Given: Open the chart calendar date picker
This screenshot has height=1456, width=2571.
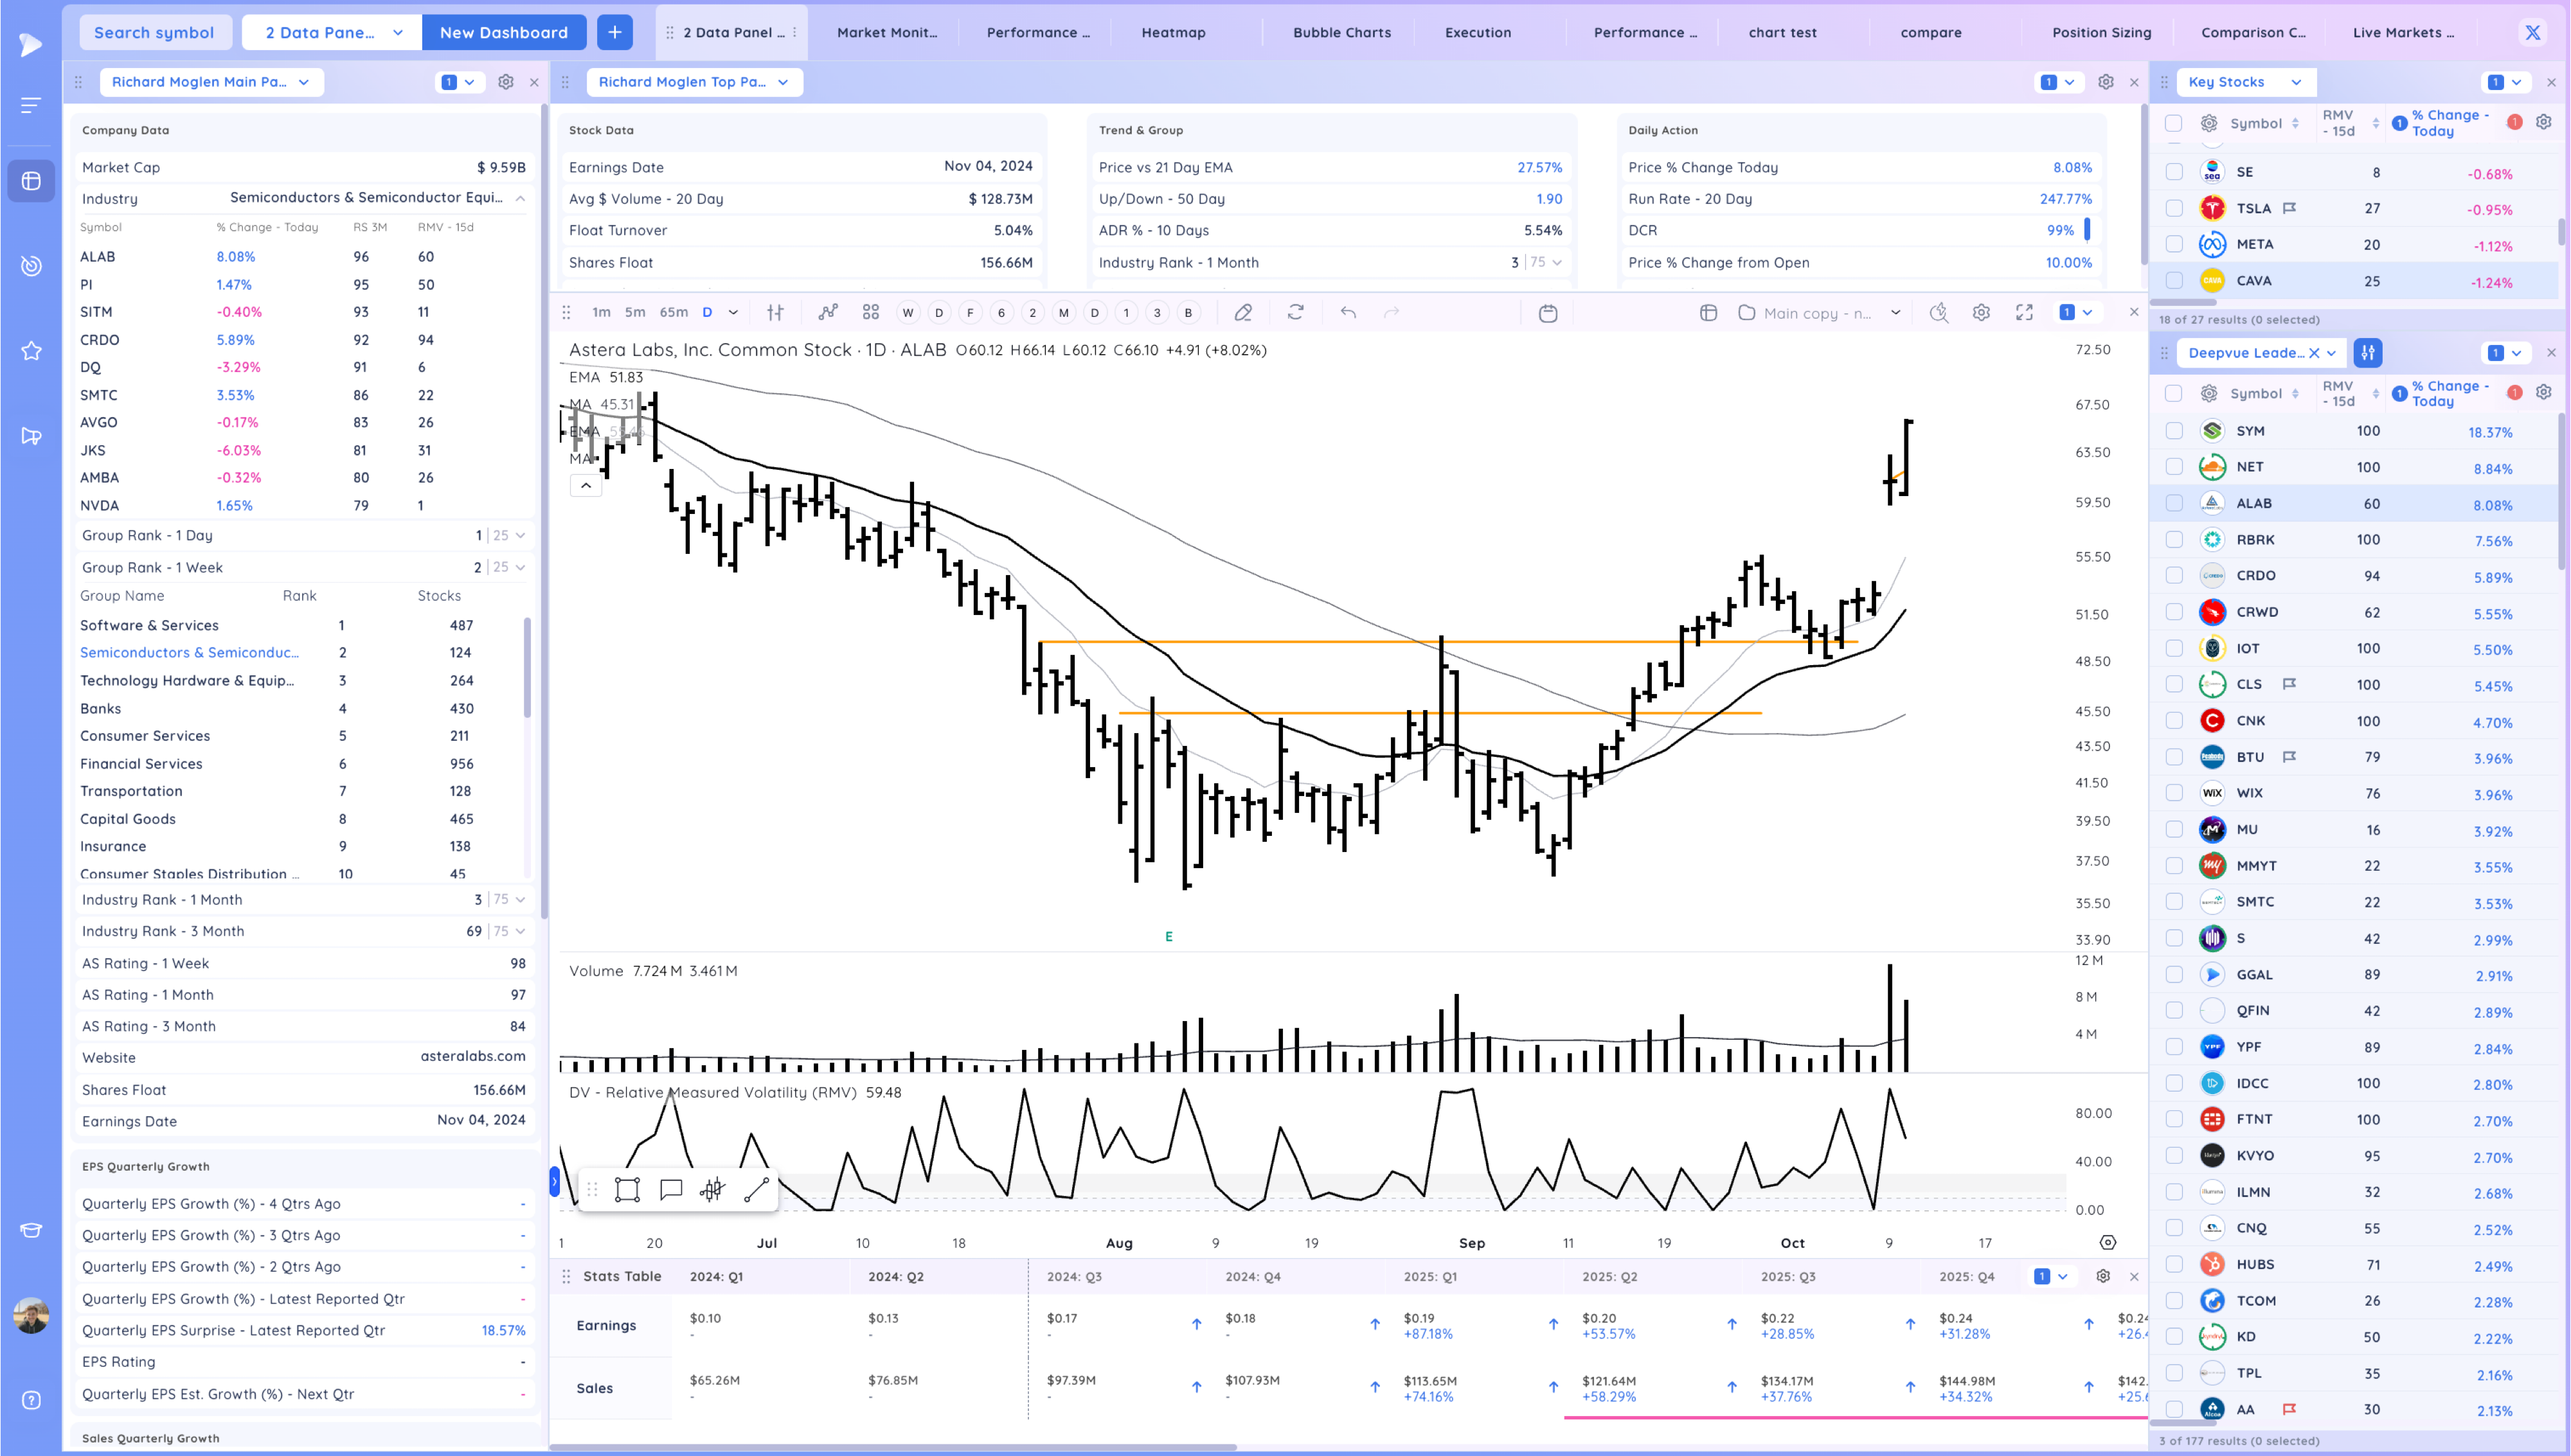Looking at the screenshot, I should [1548, 313].
